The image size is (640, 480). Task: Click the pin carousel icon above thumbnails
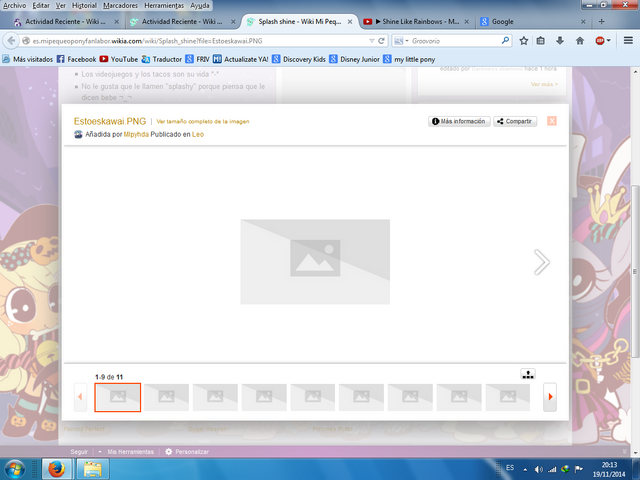[528, 374]
